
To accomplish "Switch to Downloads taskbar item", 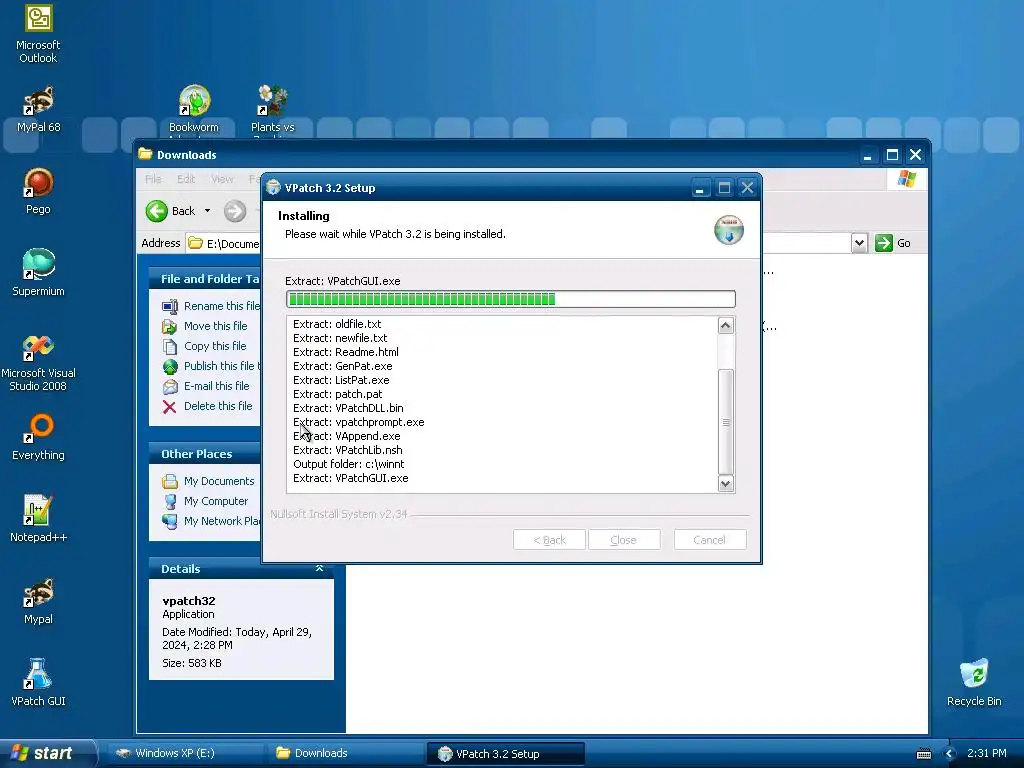I will pos(346,753).
